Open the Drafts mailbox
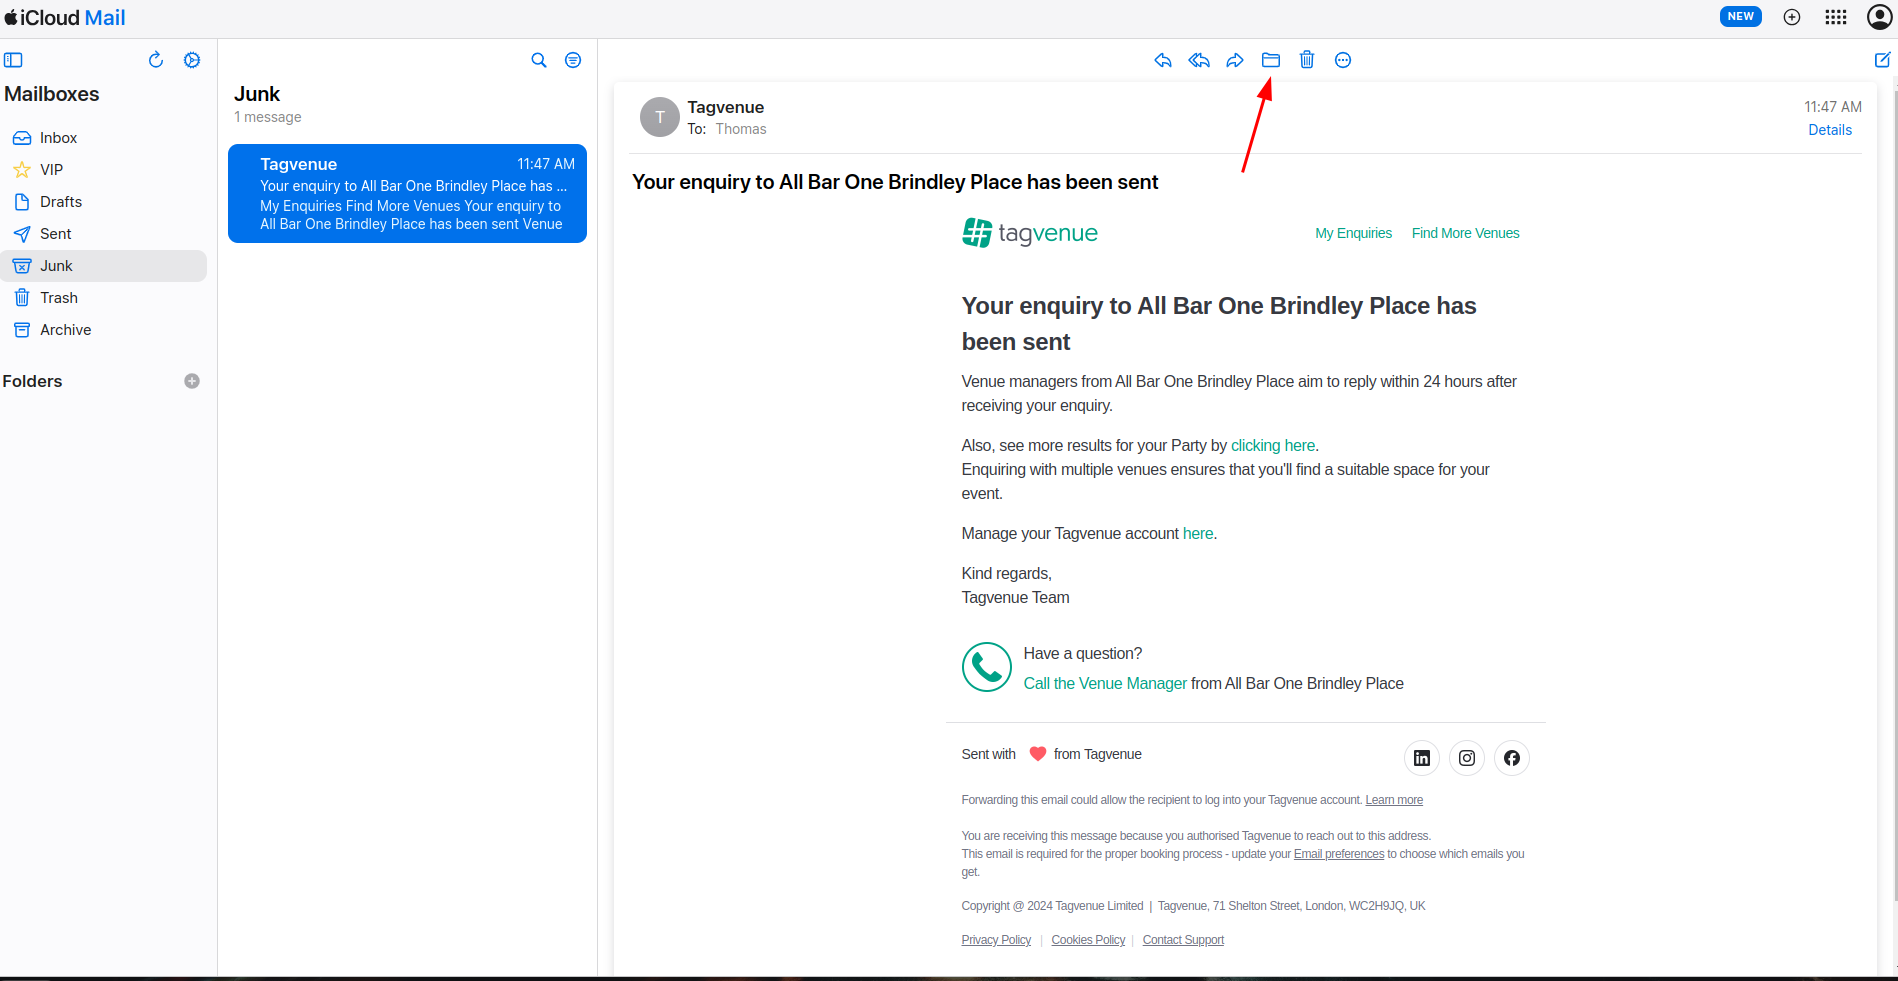This screenshot has width=1898, height=981. [104, 202]
